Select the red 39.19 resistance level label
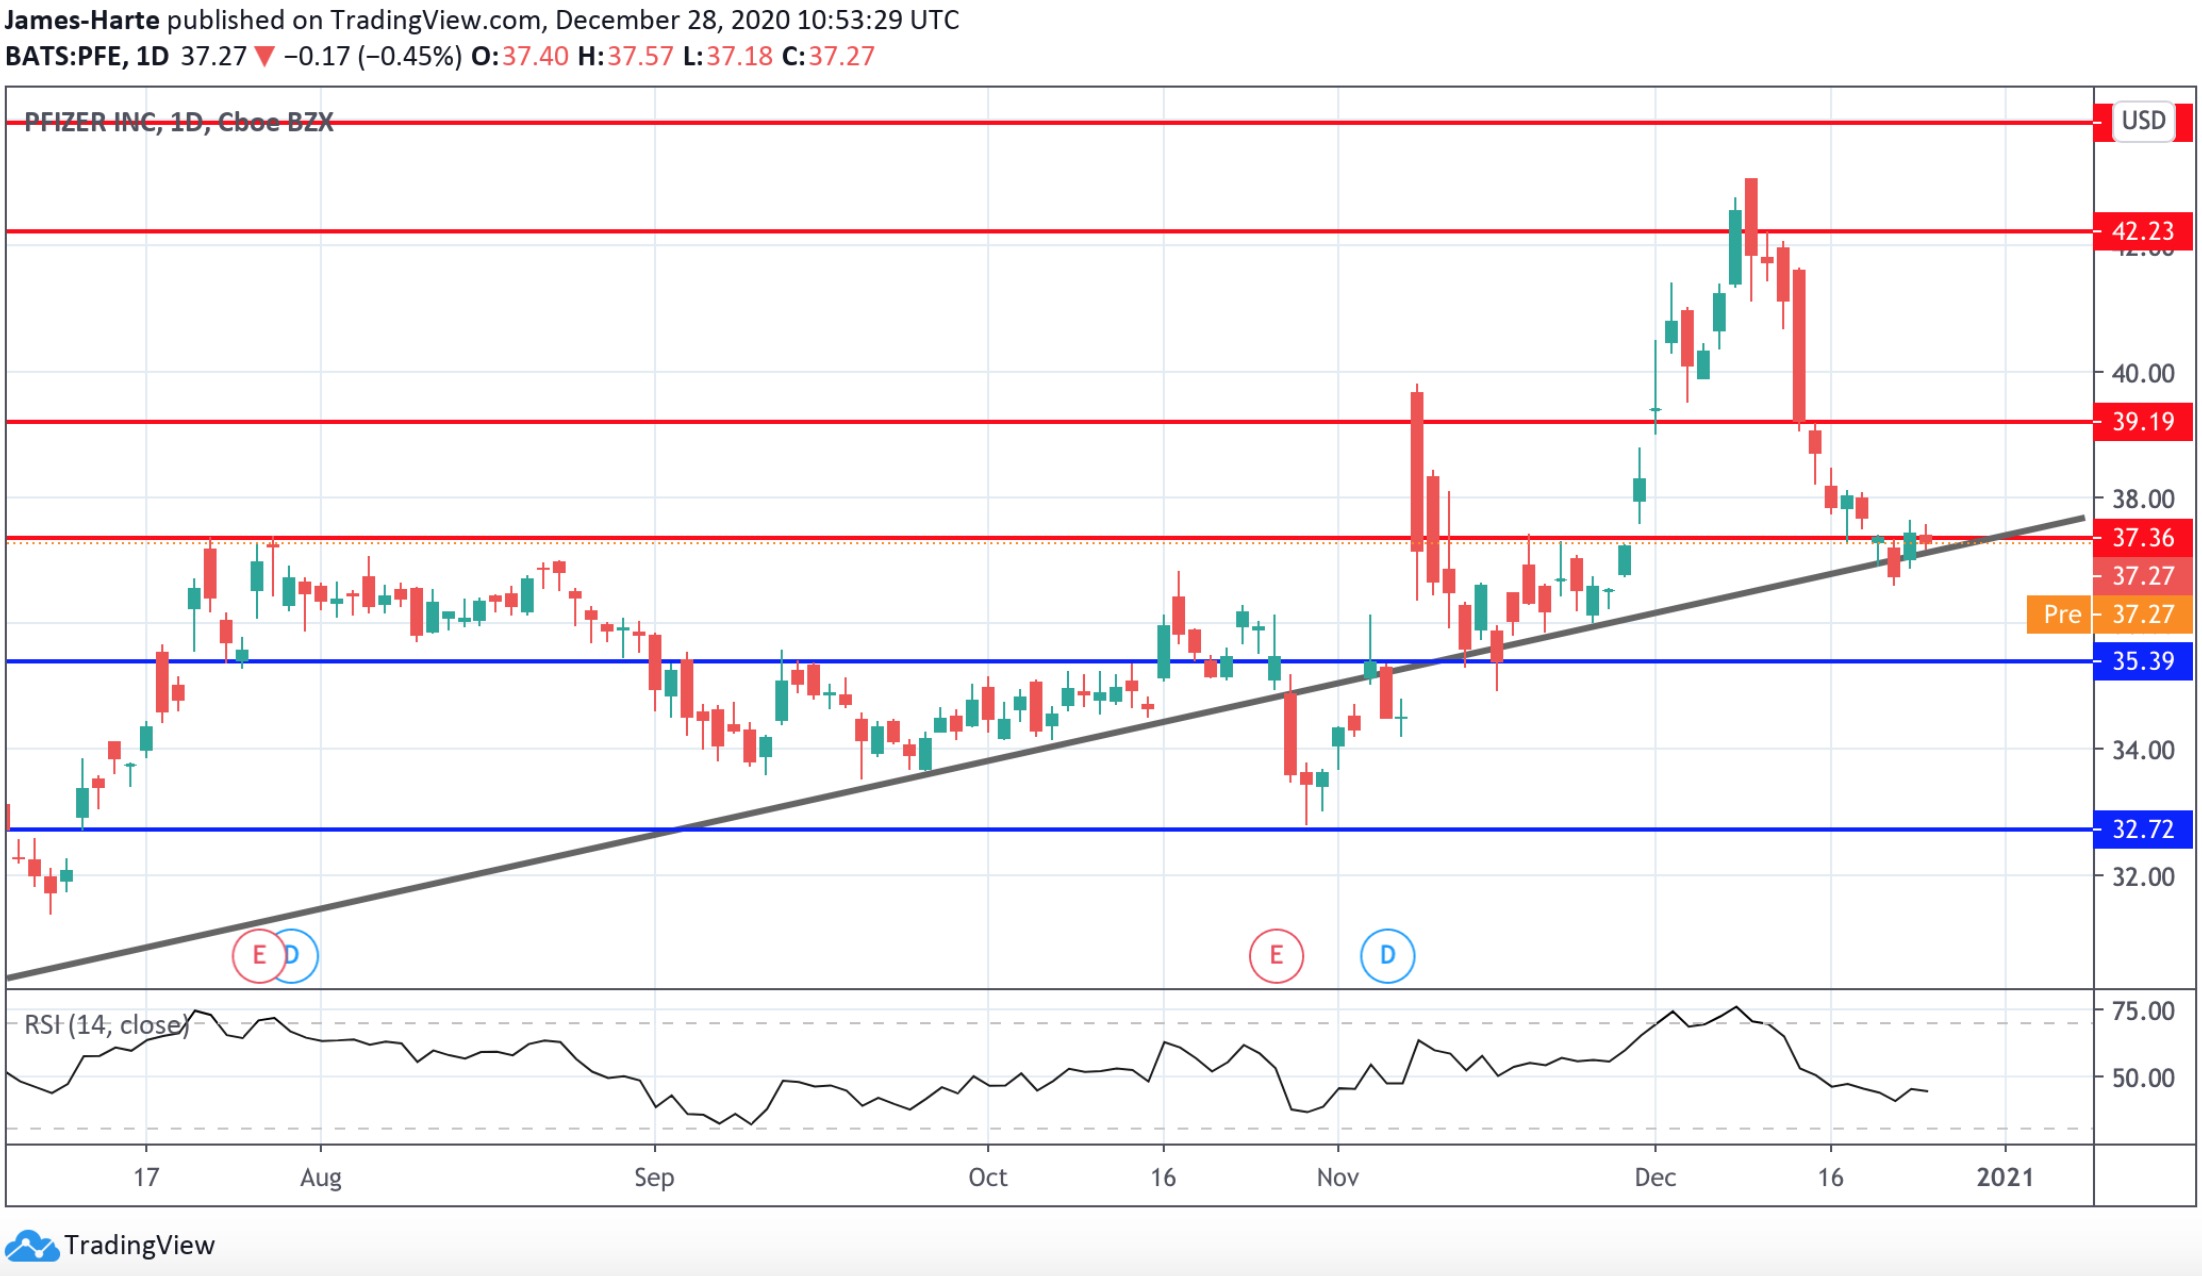 tap(2142, 421)
